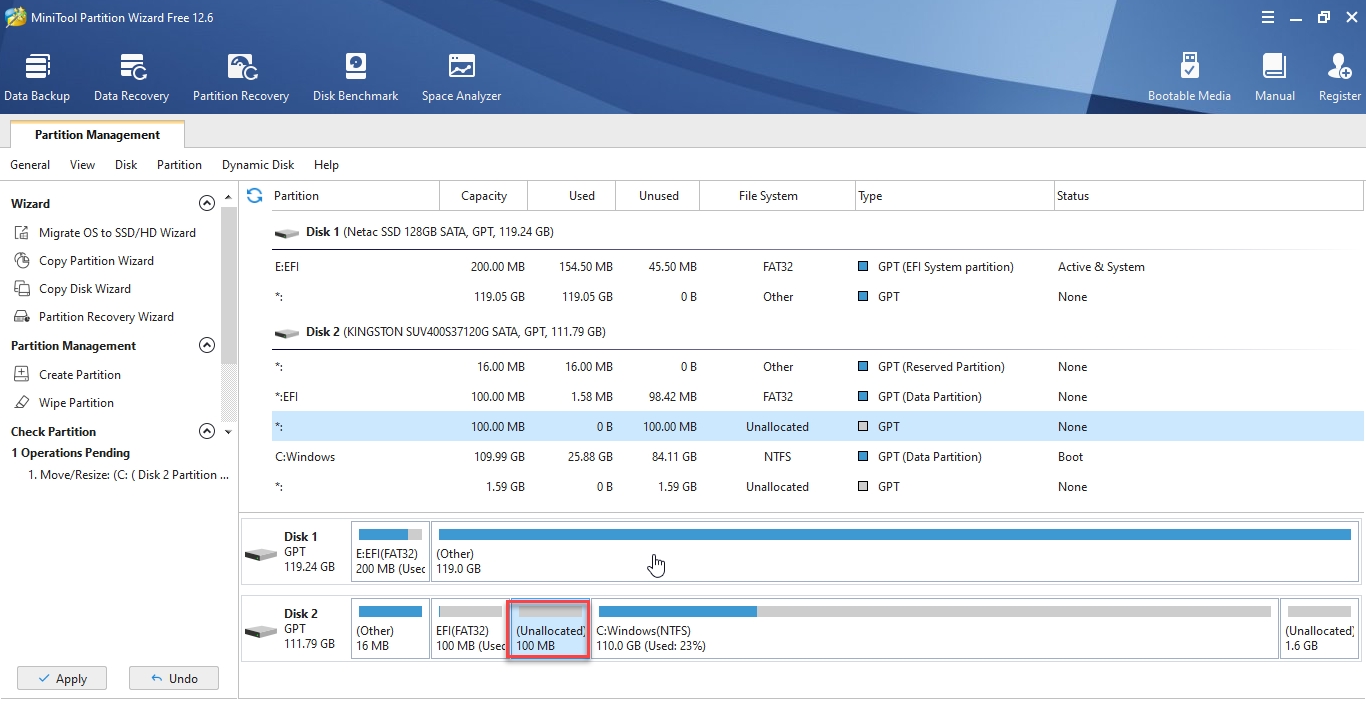Click the MiniTool app logo in the title bar
1366x720 pixels.
tap(16, 17)
